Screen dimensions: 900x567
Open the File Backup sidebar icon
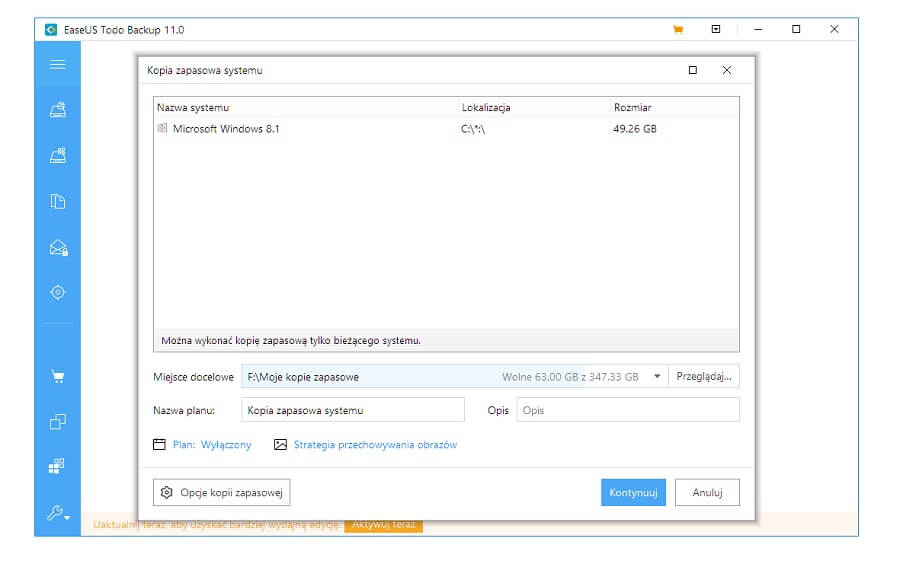coord(57,201)
